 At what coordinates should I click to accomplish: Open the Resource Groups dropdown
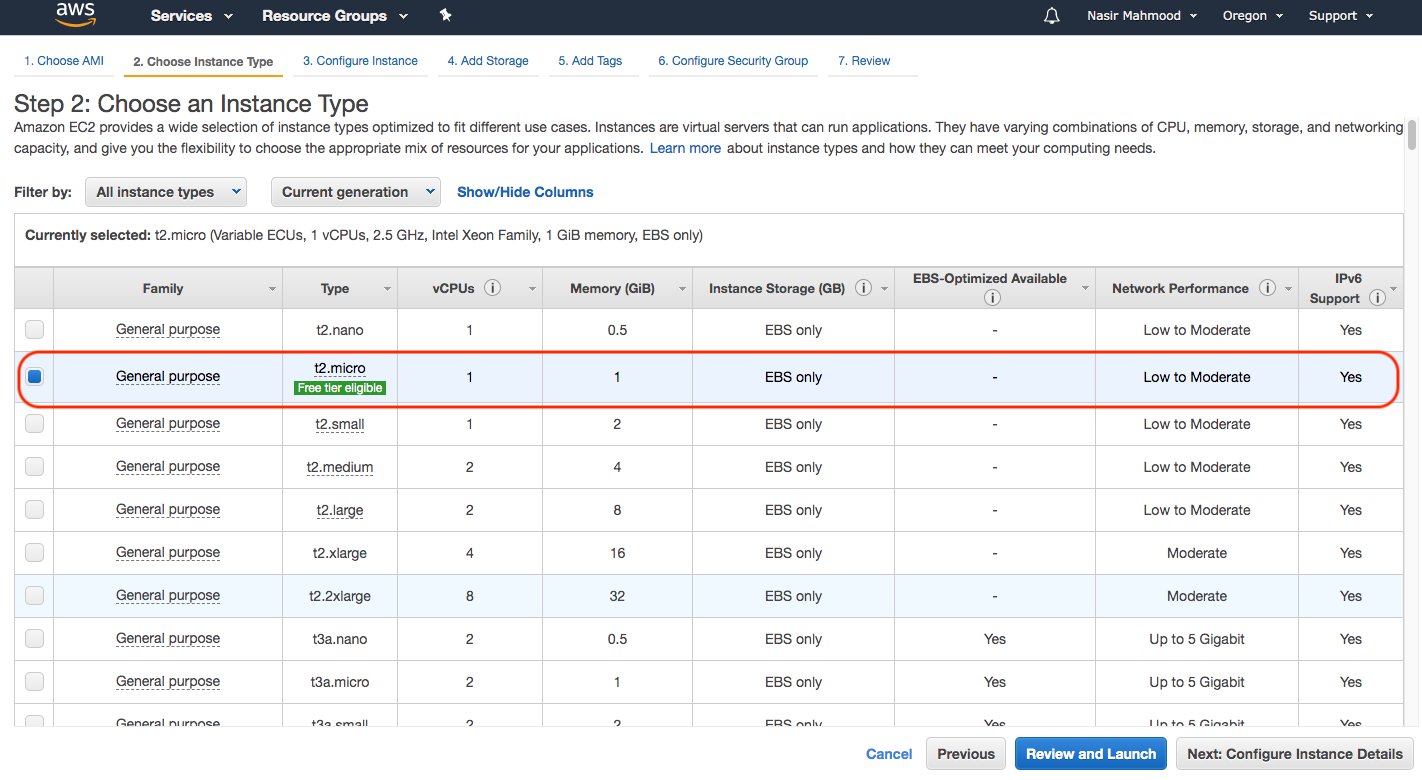point(335,16)
